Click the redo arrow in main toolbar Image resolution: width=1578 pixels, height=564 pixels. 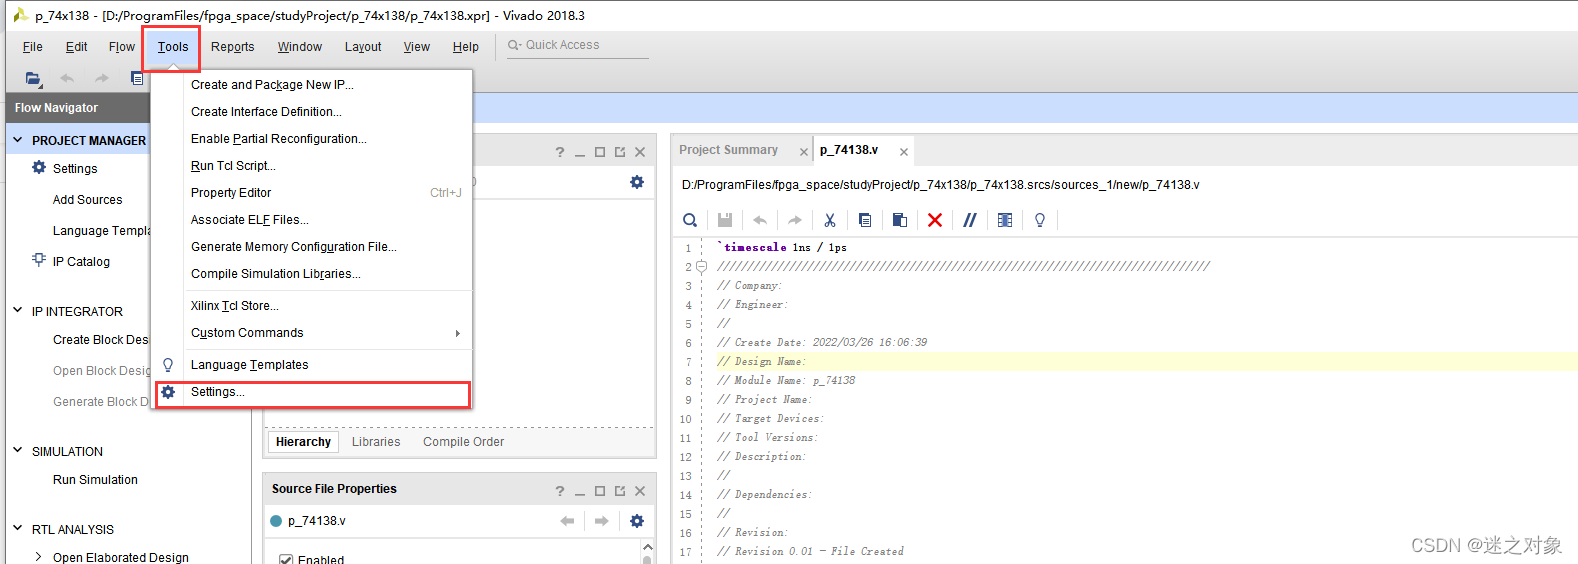click(102, 78)
